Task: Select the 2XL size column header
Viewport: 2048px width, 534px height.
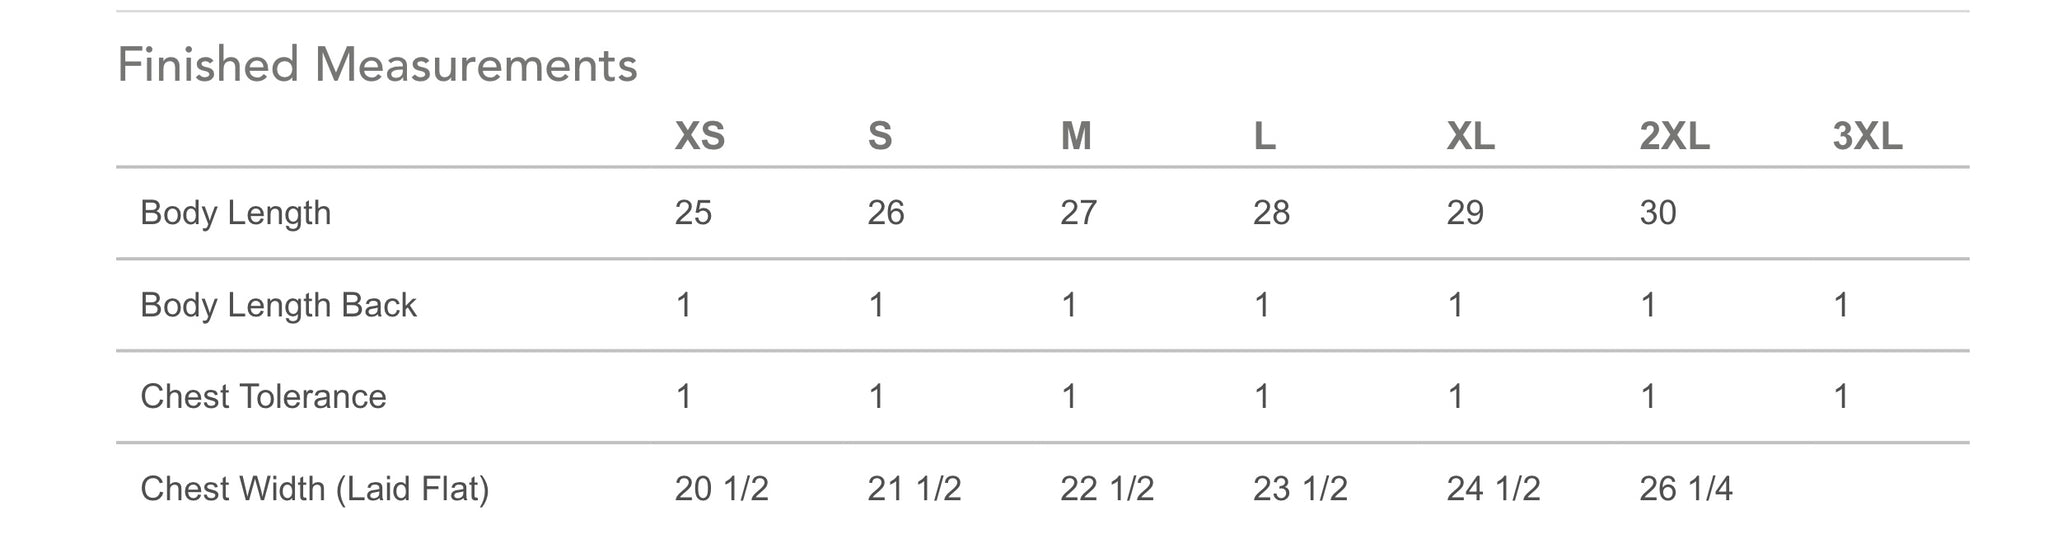Action: pyautogui.click(x=1675, y=136)
